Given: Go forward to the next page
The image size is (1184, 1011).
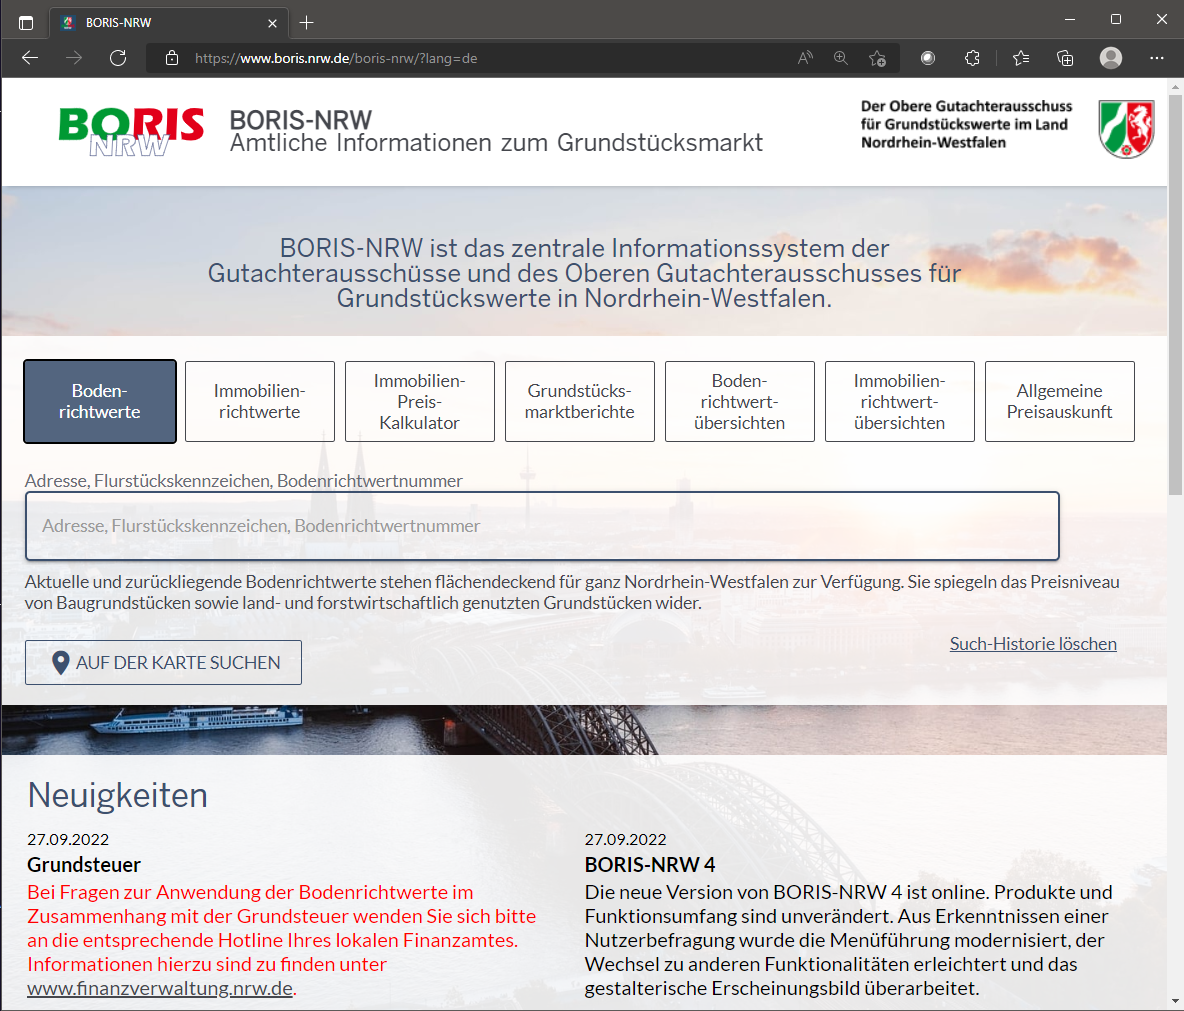Looking at the screenshot, I should [74, 58].
